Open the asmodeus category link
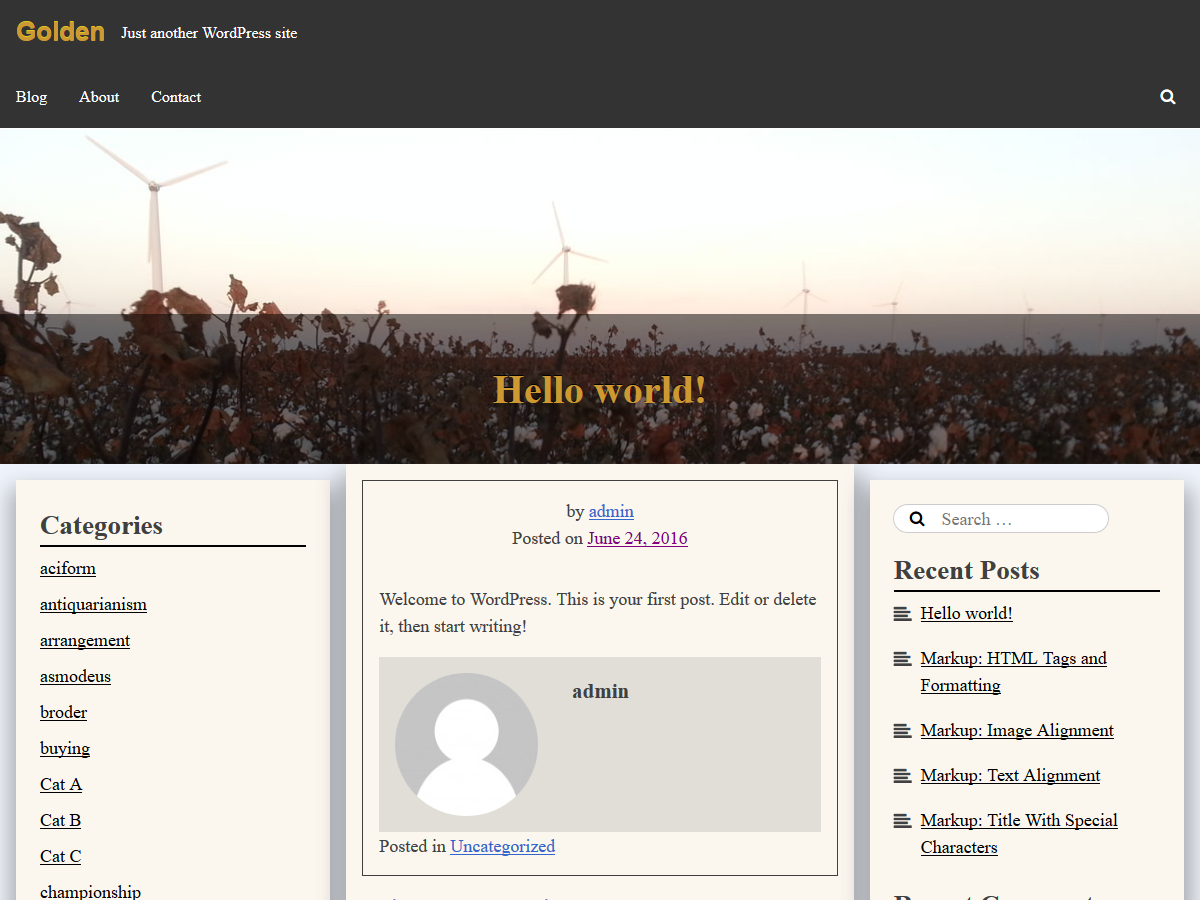The image size is (1200, 900). click(x=75, y=676)
